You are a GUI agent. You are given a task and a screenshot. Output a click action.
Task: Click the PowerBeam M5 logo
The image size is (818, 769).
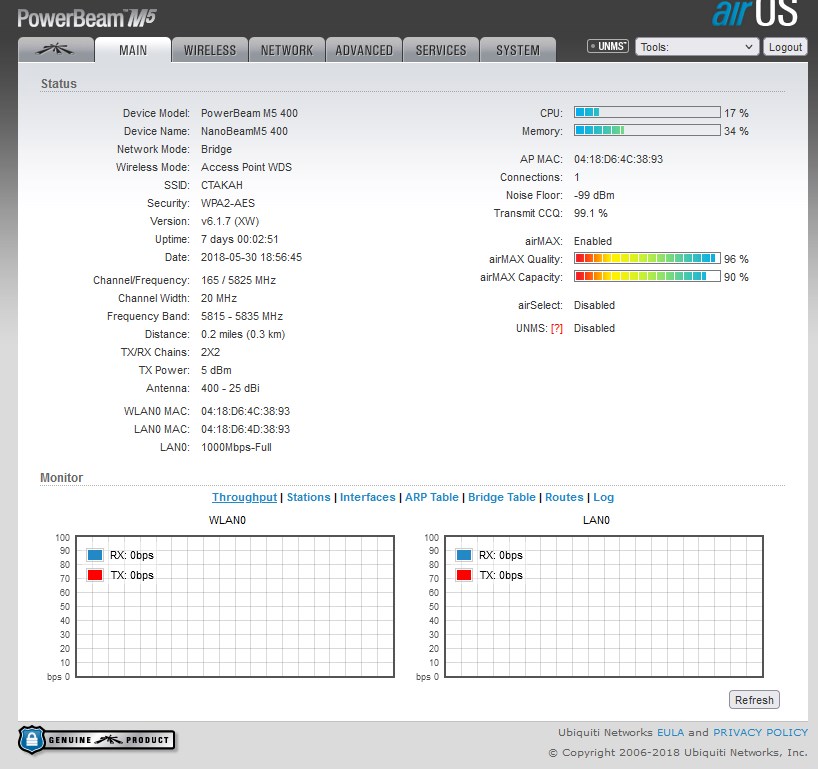coord(87,18)
